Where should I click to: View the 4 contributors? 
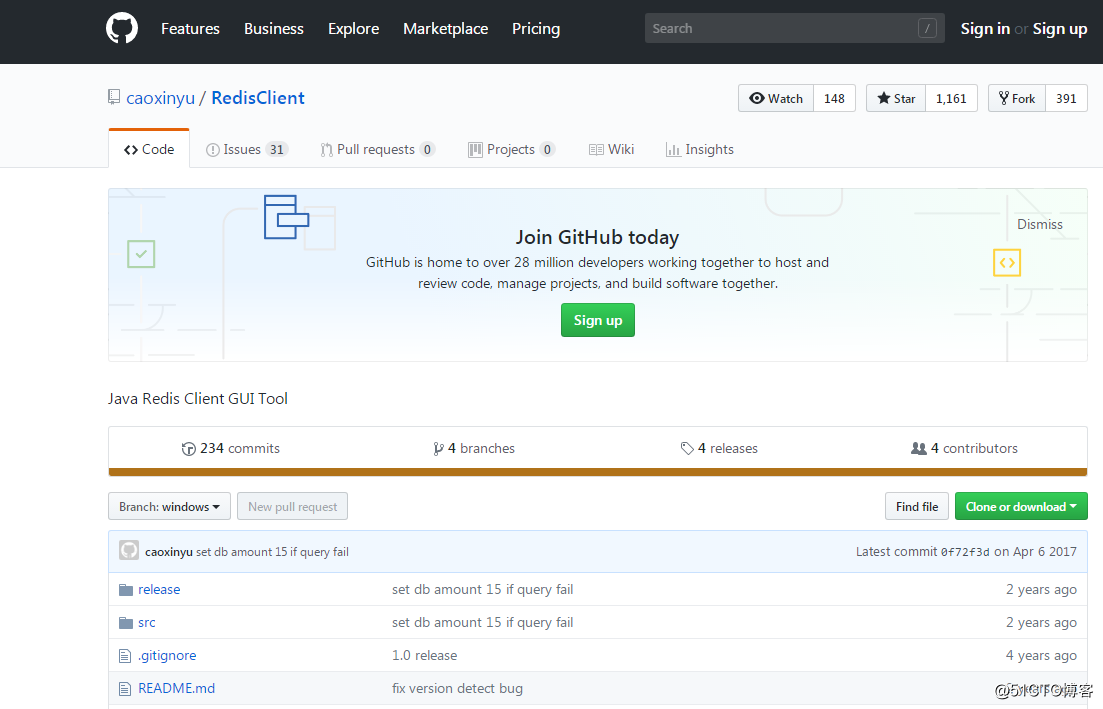(964, 448)
